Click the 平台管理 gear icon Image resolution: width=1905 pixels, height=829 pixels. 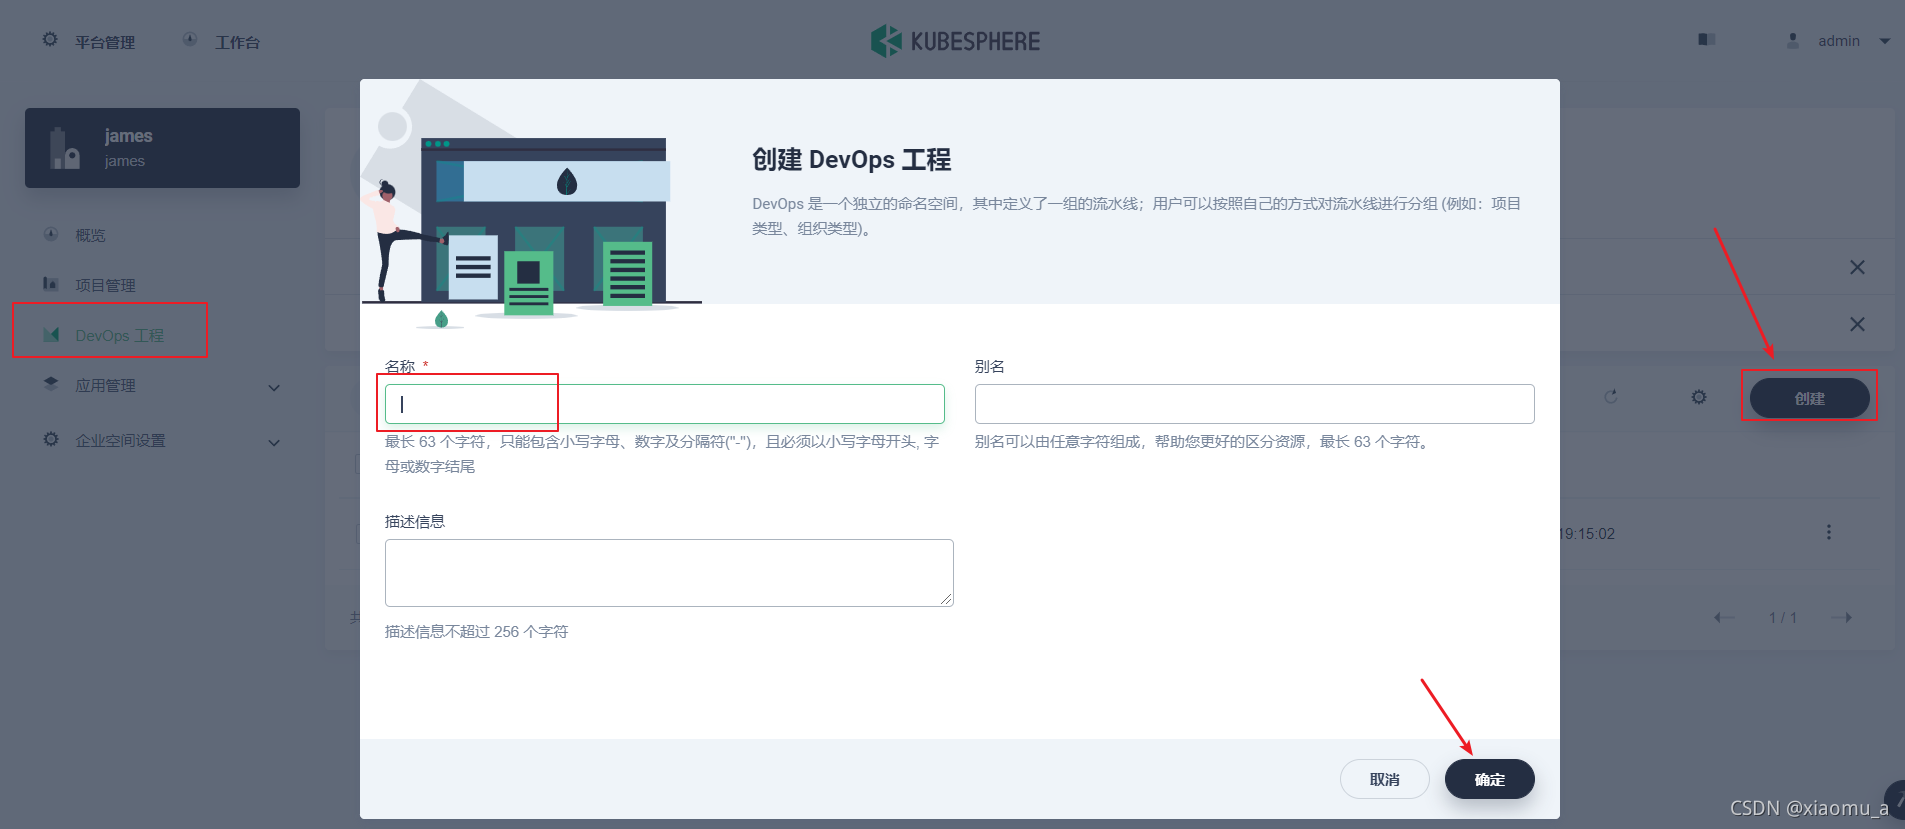tap(50, 40)
